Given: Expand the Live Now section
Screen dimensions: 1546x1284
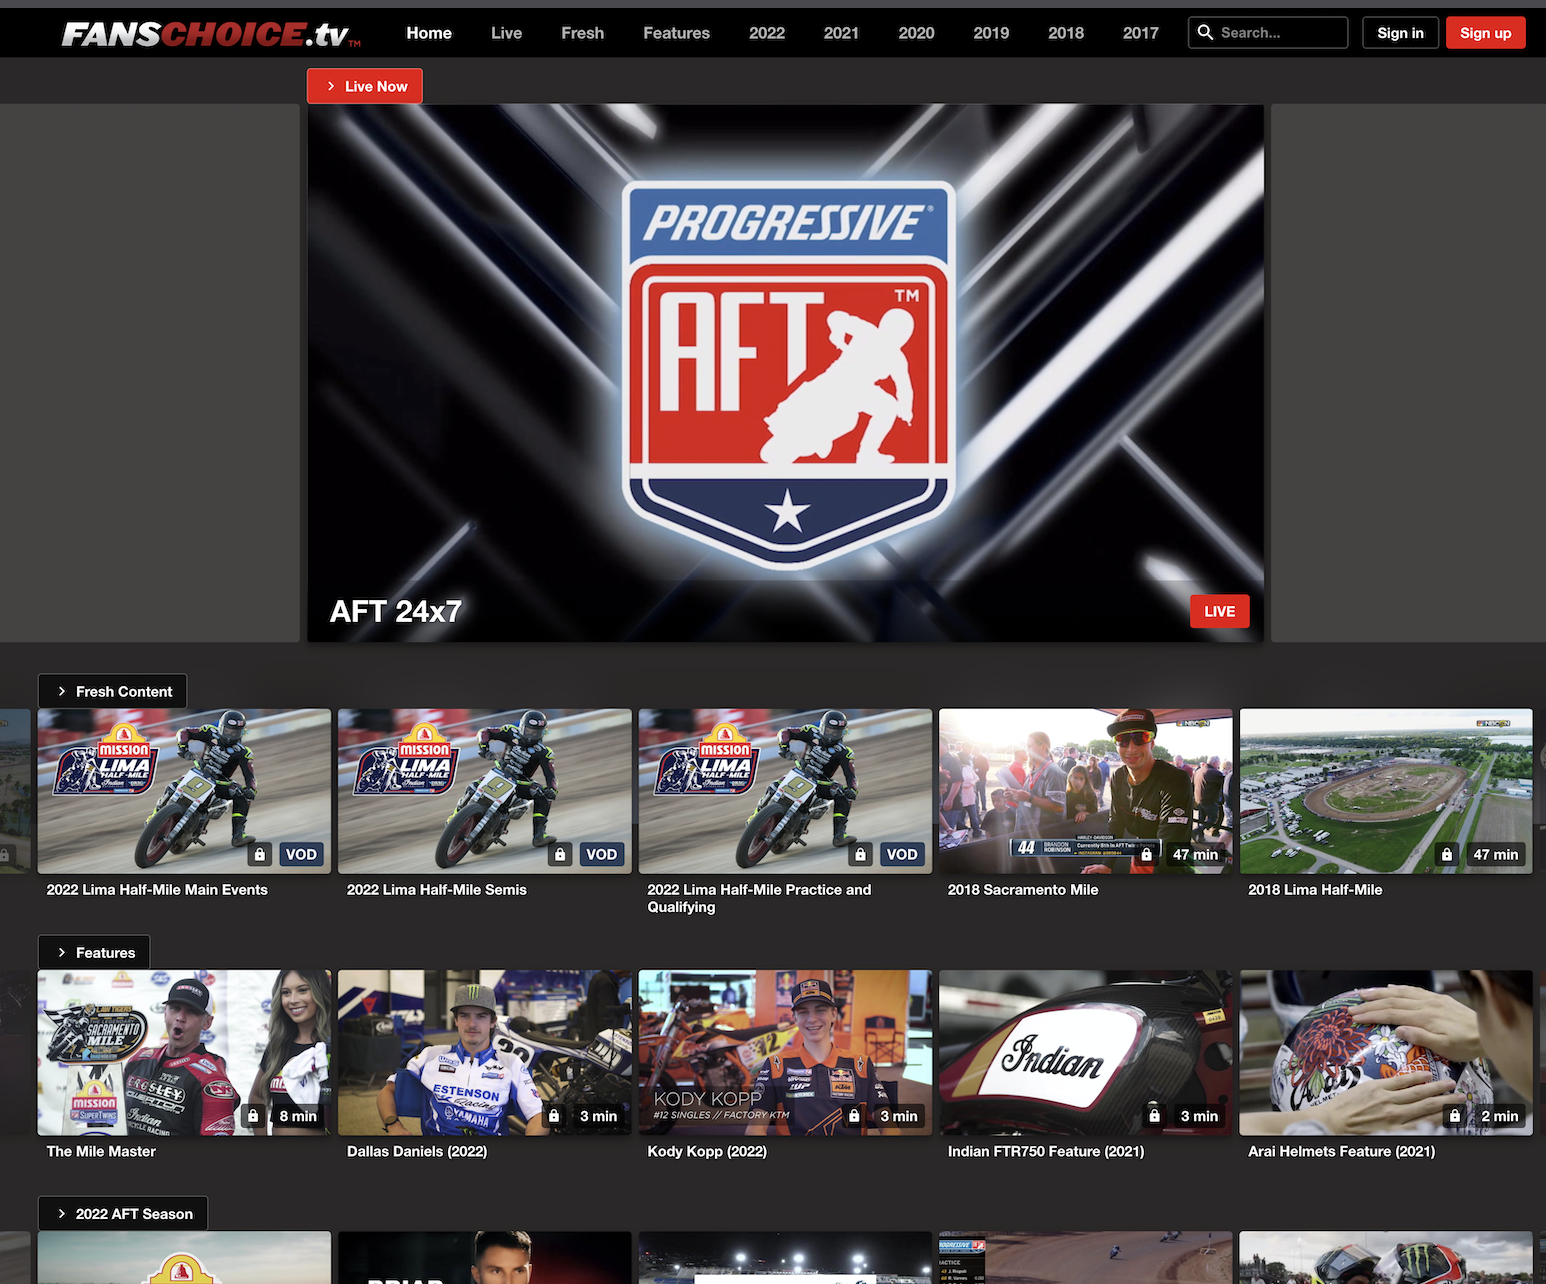Looking at the screenshot, I should coord(365,86).
